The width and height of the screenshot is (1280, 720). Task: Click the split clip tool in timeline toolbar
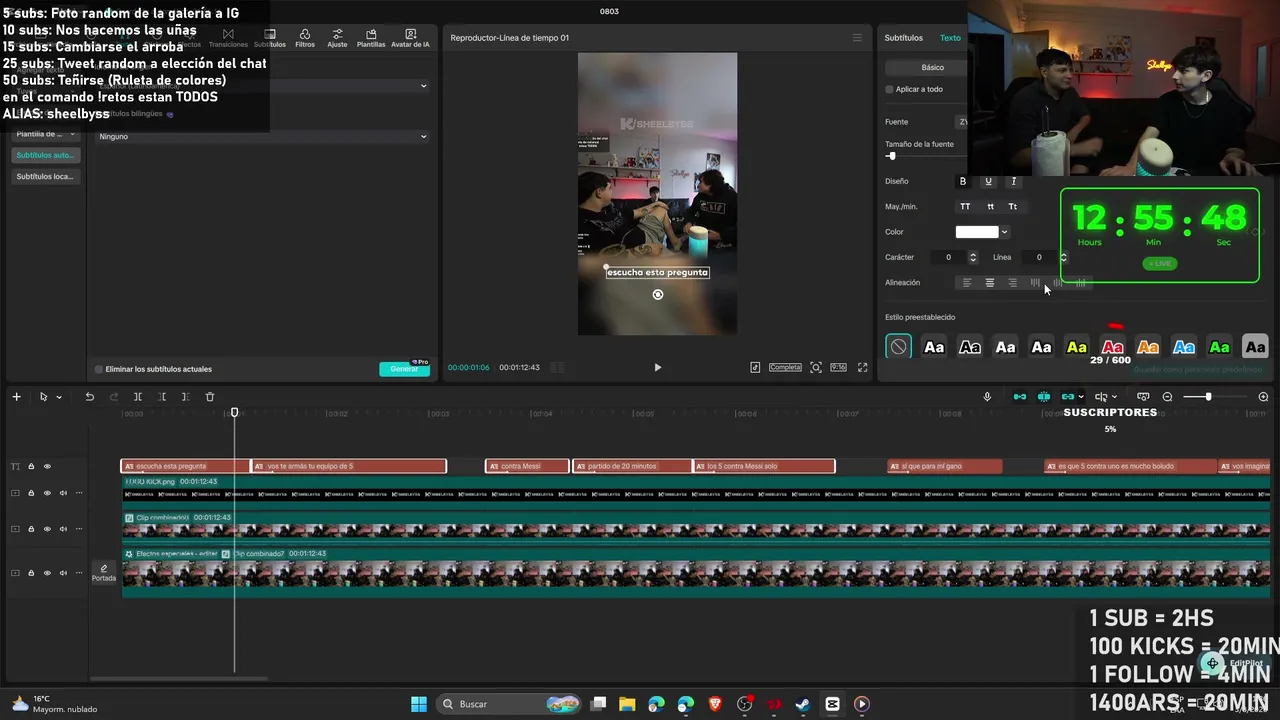(137, 397)
